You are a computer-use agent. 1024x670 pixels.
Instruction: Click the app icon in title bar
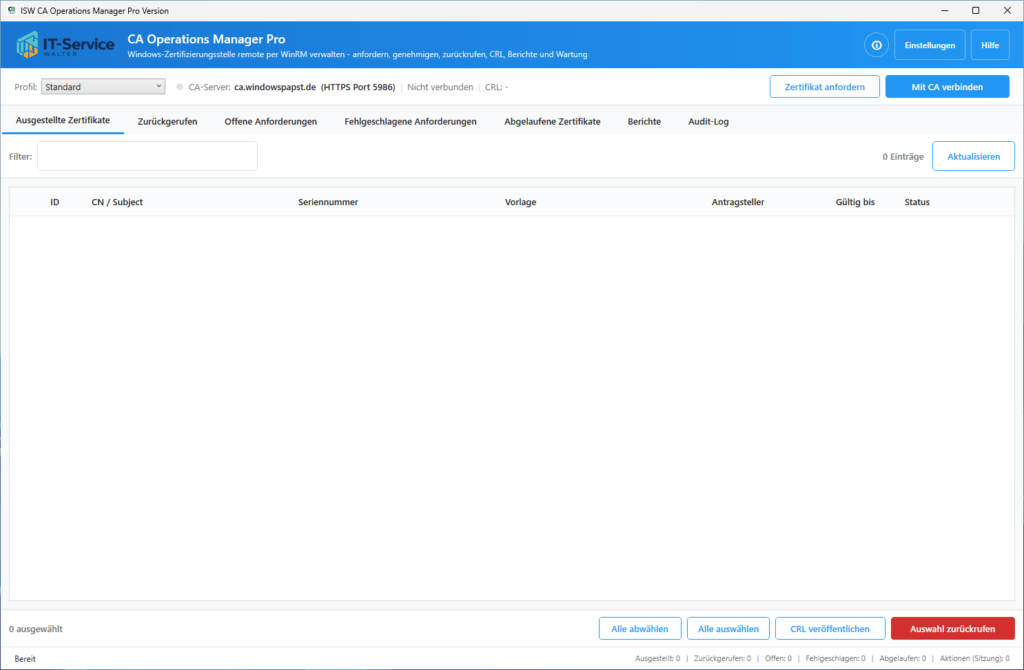click(x=11, y=10)
